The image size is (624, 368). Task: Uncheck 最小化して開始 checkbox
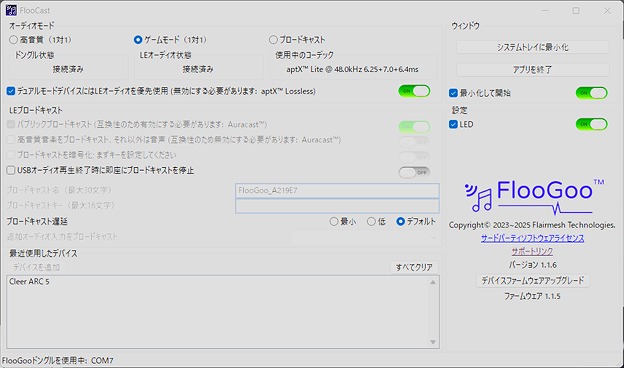pyautogui.click(x=453, y=93)
